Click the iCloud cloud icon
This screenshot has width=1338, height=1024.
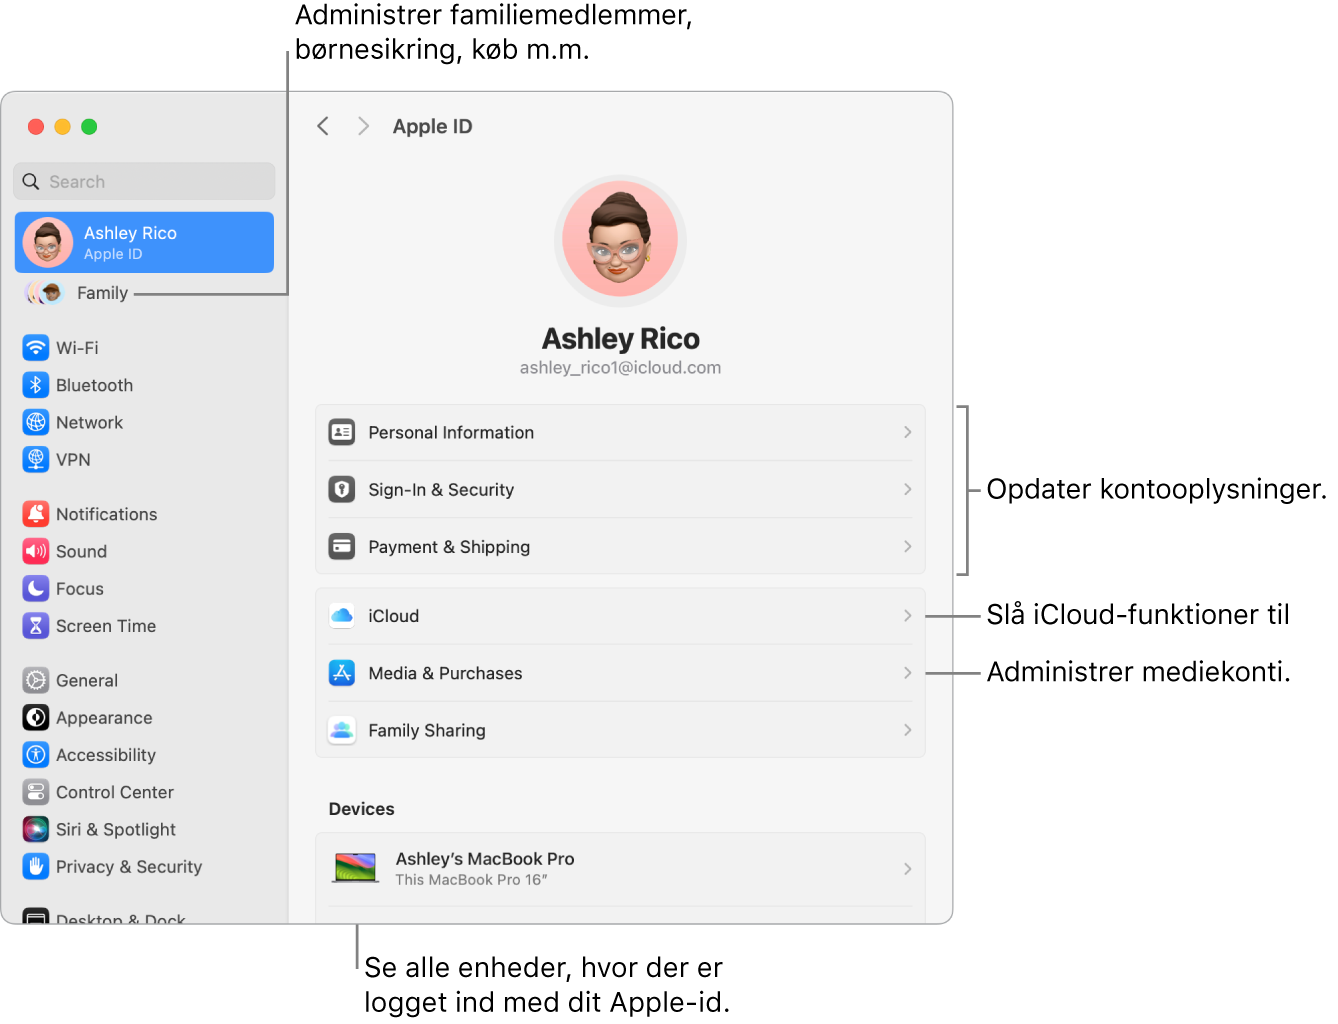(342, 615)
